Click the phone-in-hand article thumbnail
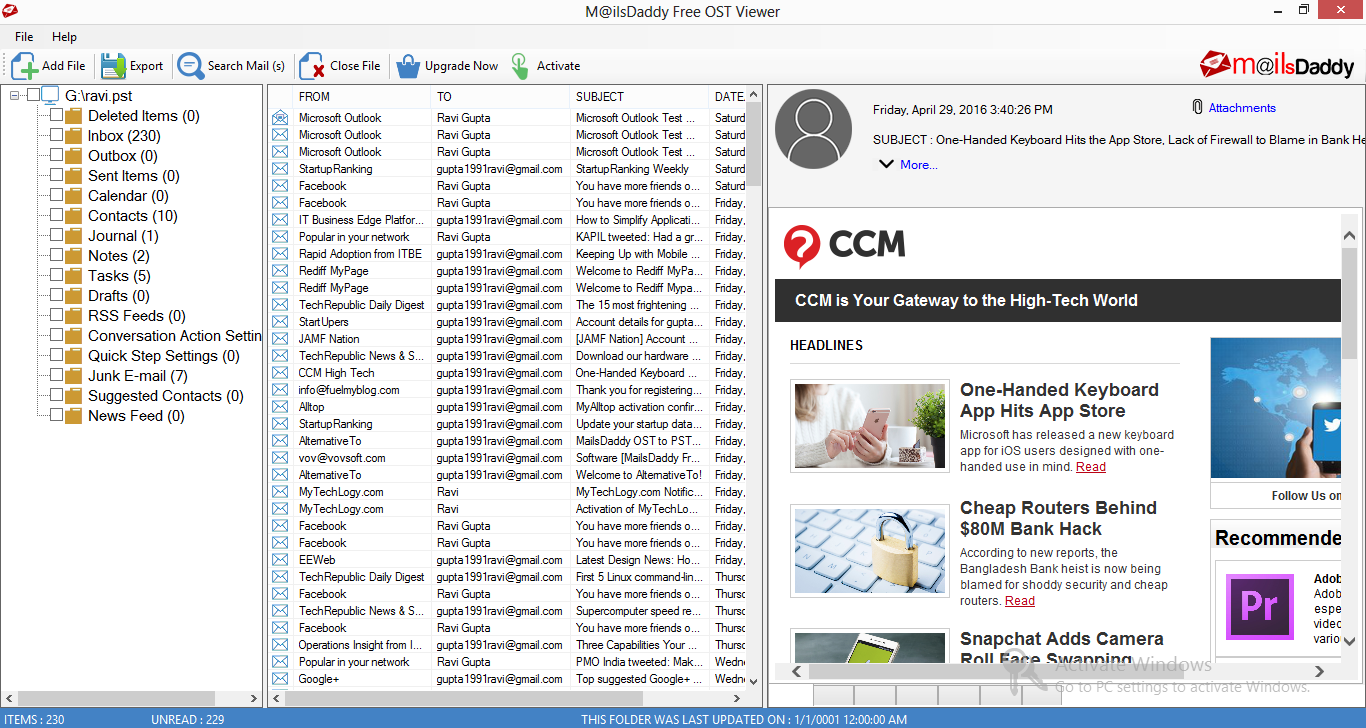This screenshot has width=1366, height=728. [x=870, y=426]
